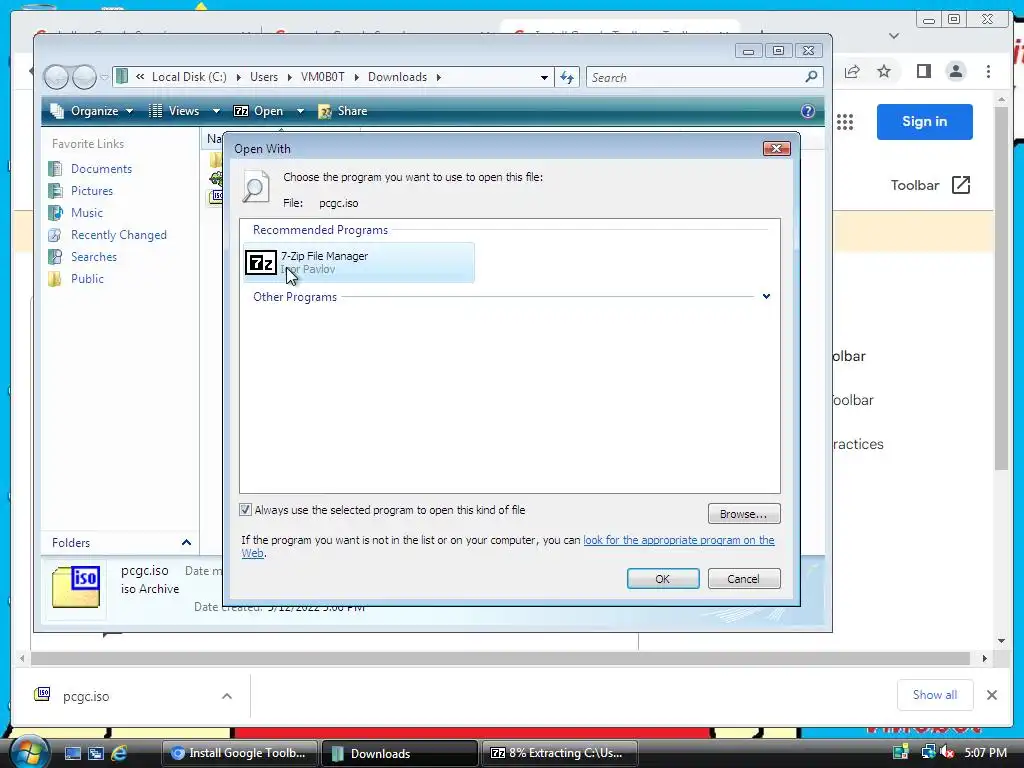This screenshot has height=768, width=1024.
Task: Go forward in Explorer
Action: pyautogui.click(x=84, y=77)
